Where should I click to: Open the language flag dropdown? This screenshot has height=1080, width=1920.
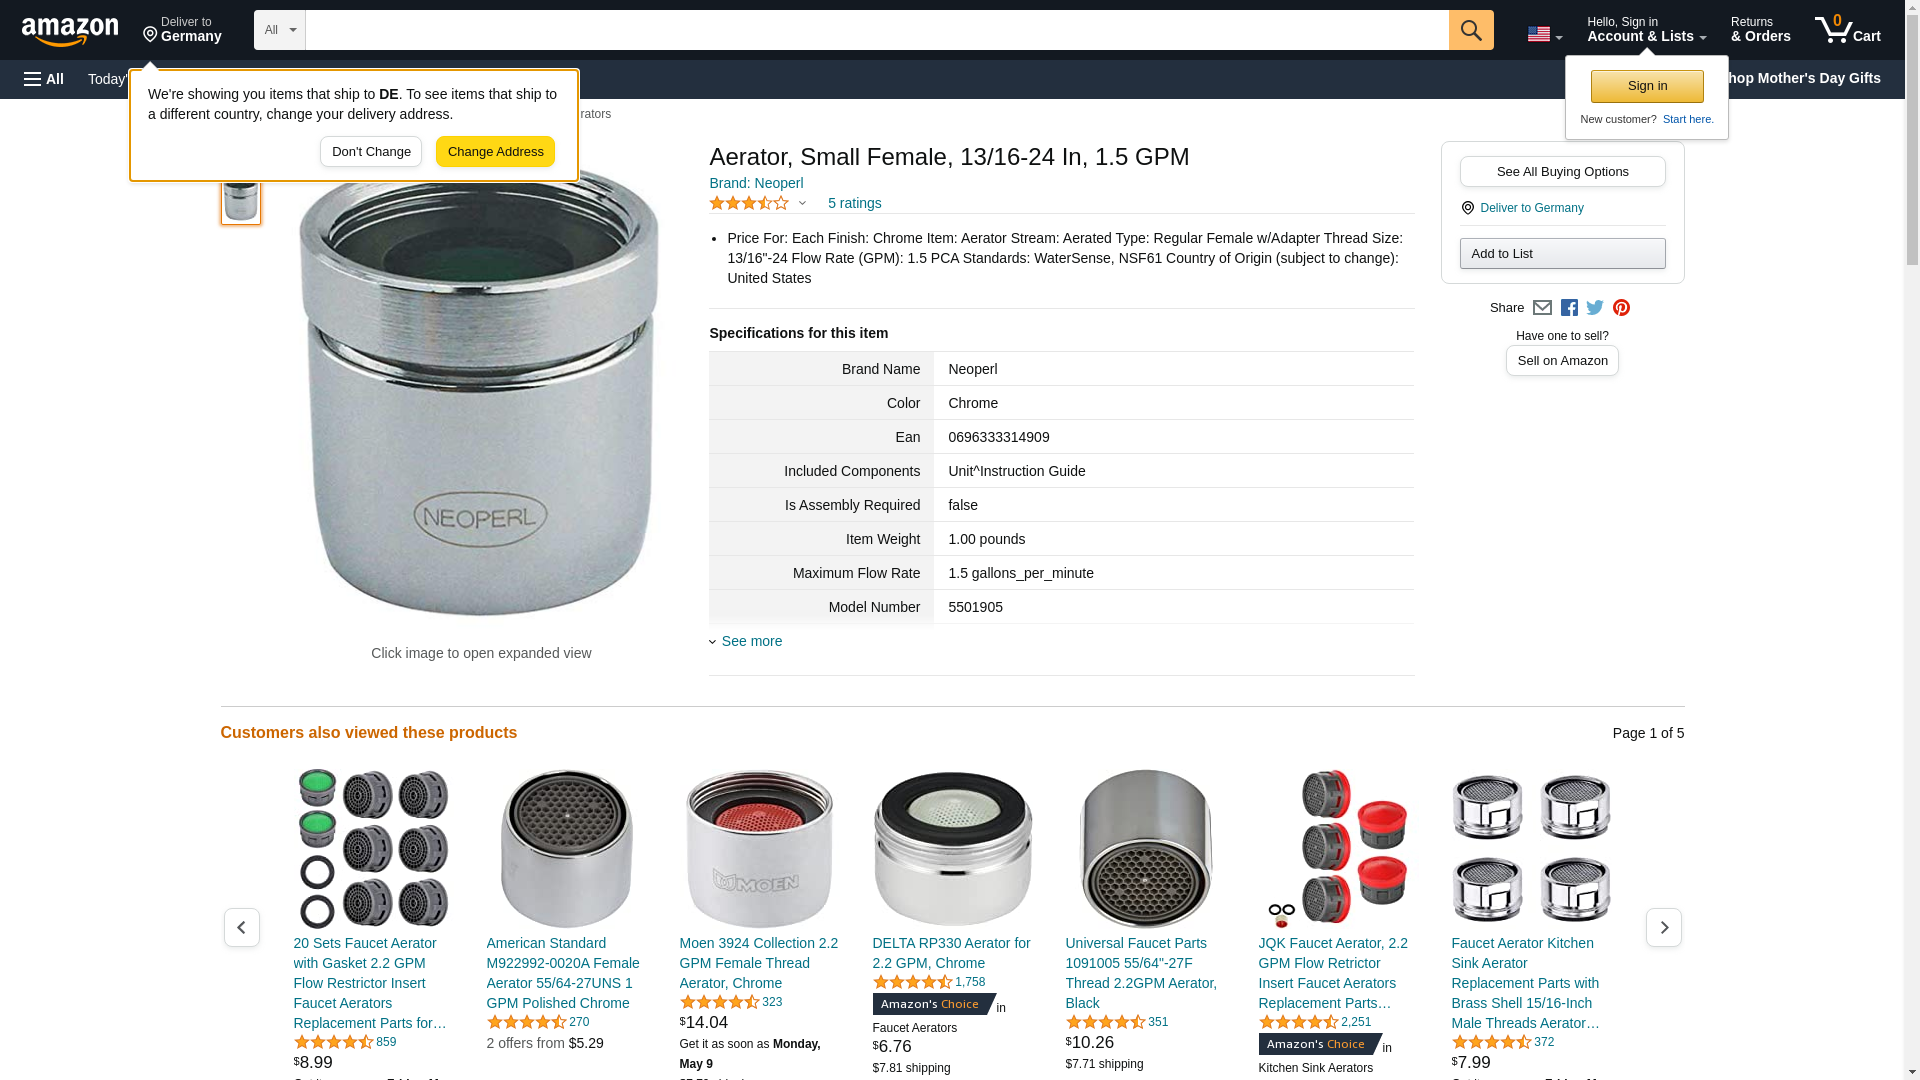point(1544,35)
